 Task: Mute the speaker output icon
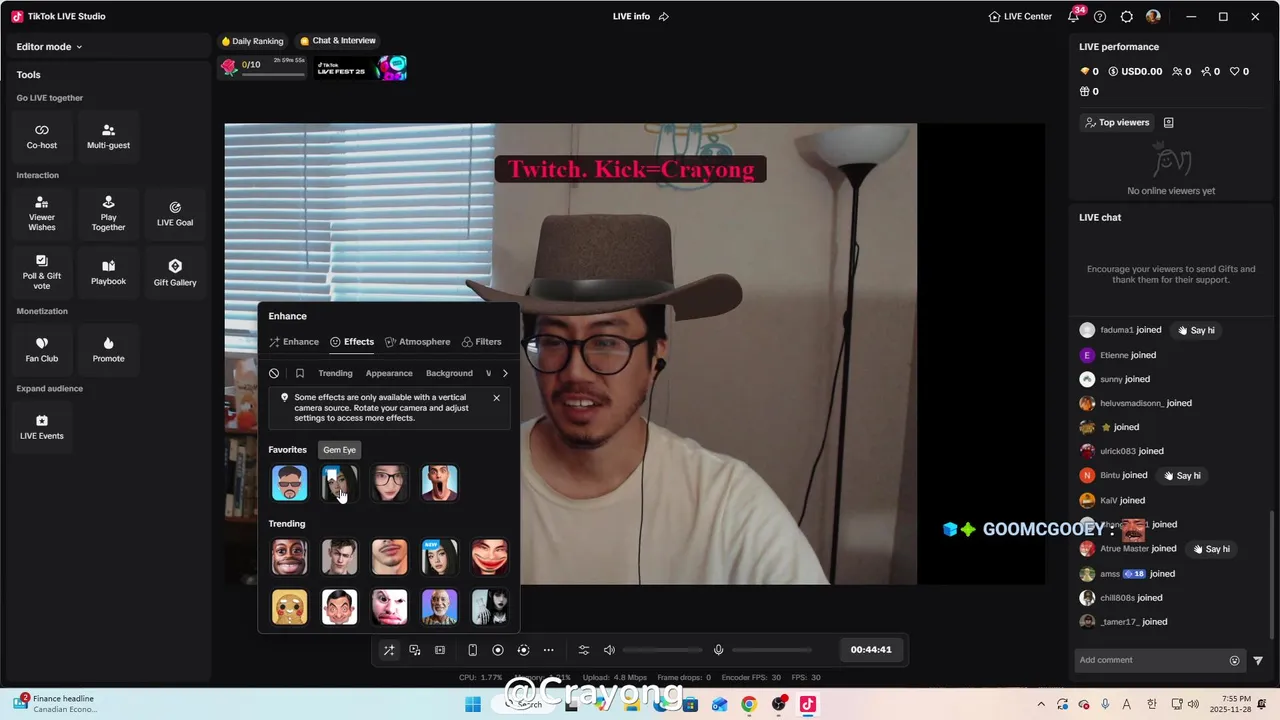click(x=609, y=650)
